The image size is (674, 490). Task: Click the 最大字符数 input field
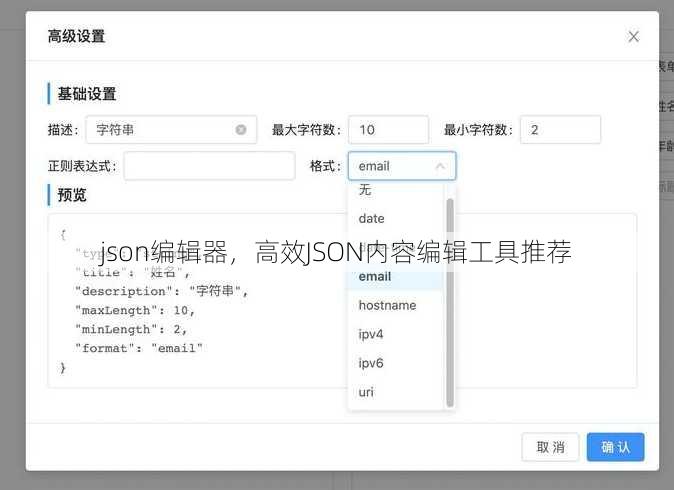click(388, 129)
